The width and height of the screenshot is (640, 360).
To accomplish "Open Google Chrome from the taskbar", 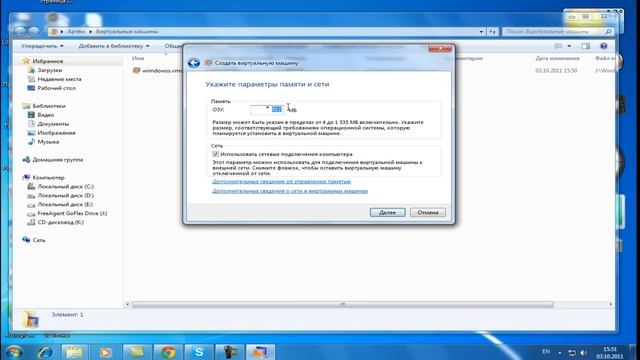I will click(168, 352).
